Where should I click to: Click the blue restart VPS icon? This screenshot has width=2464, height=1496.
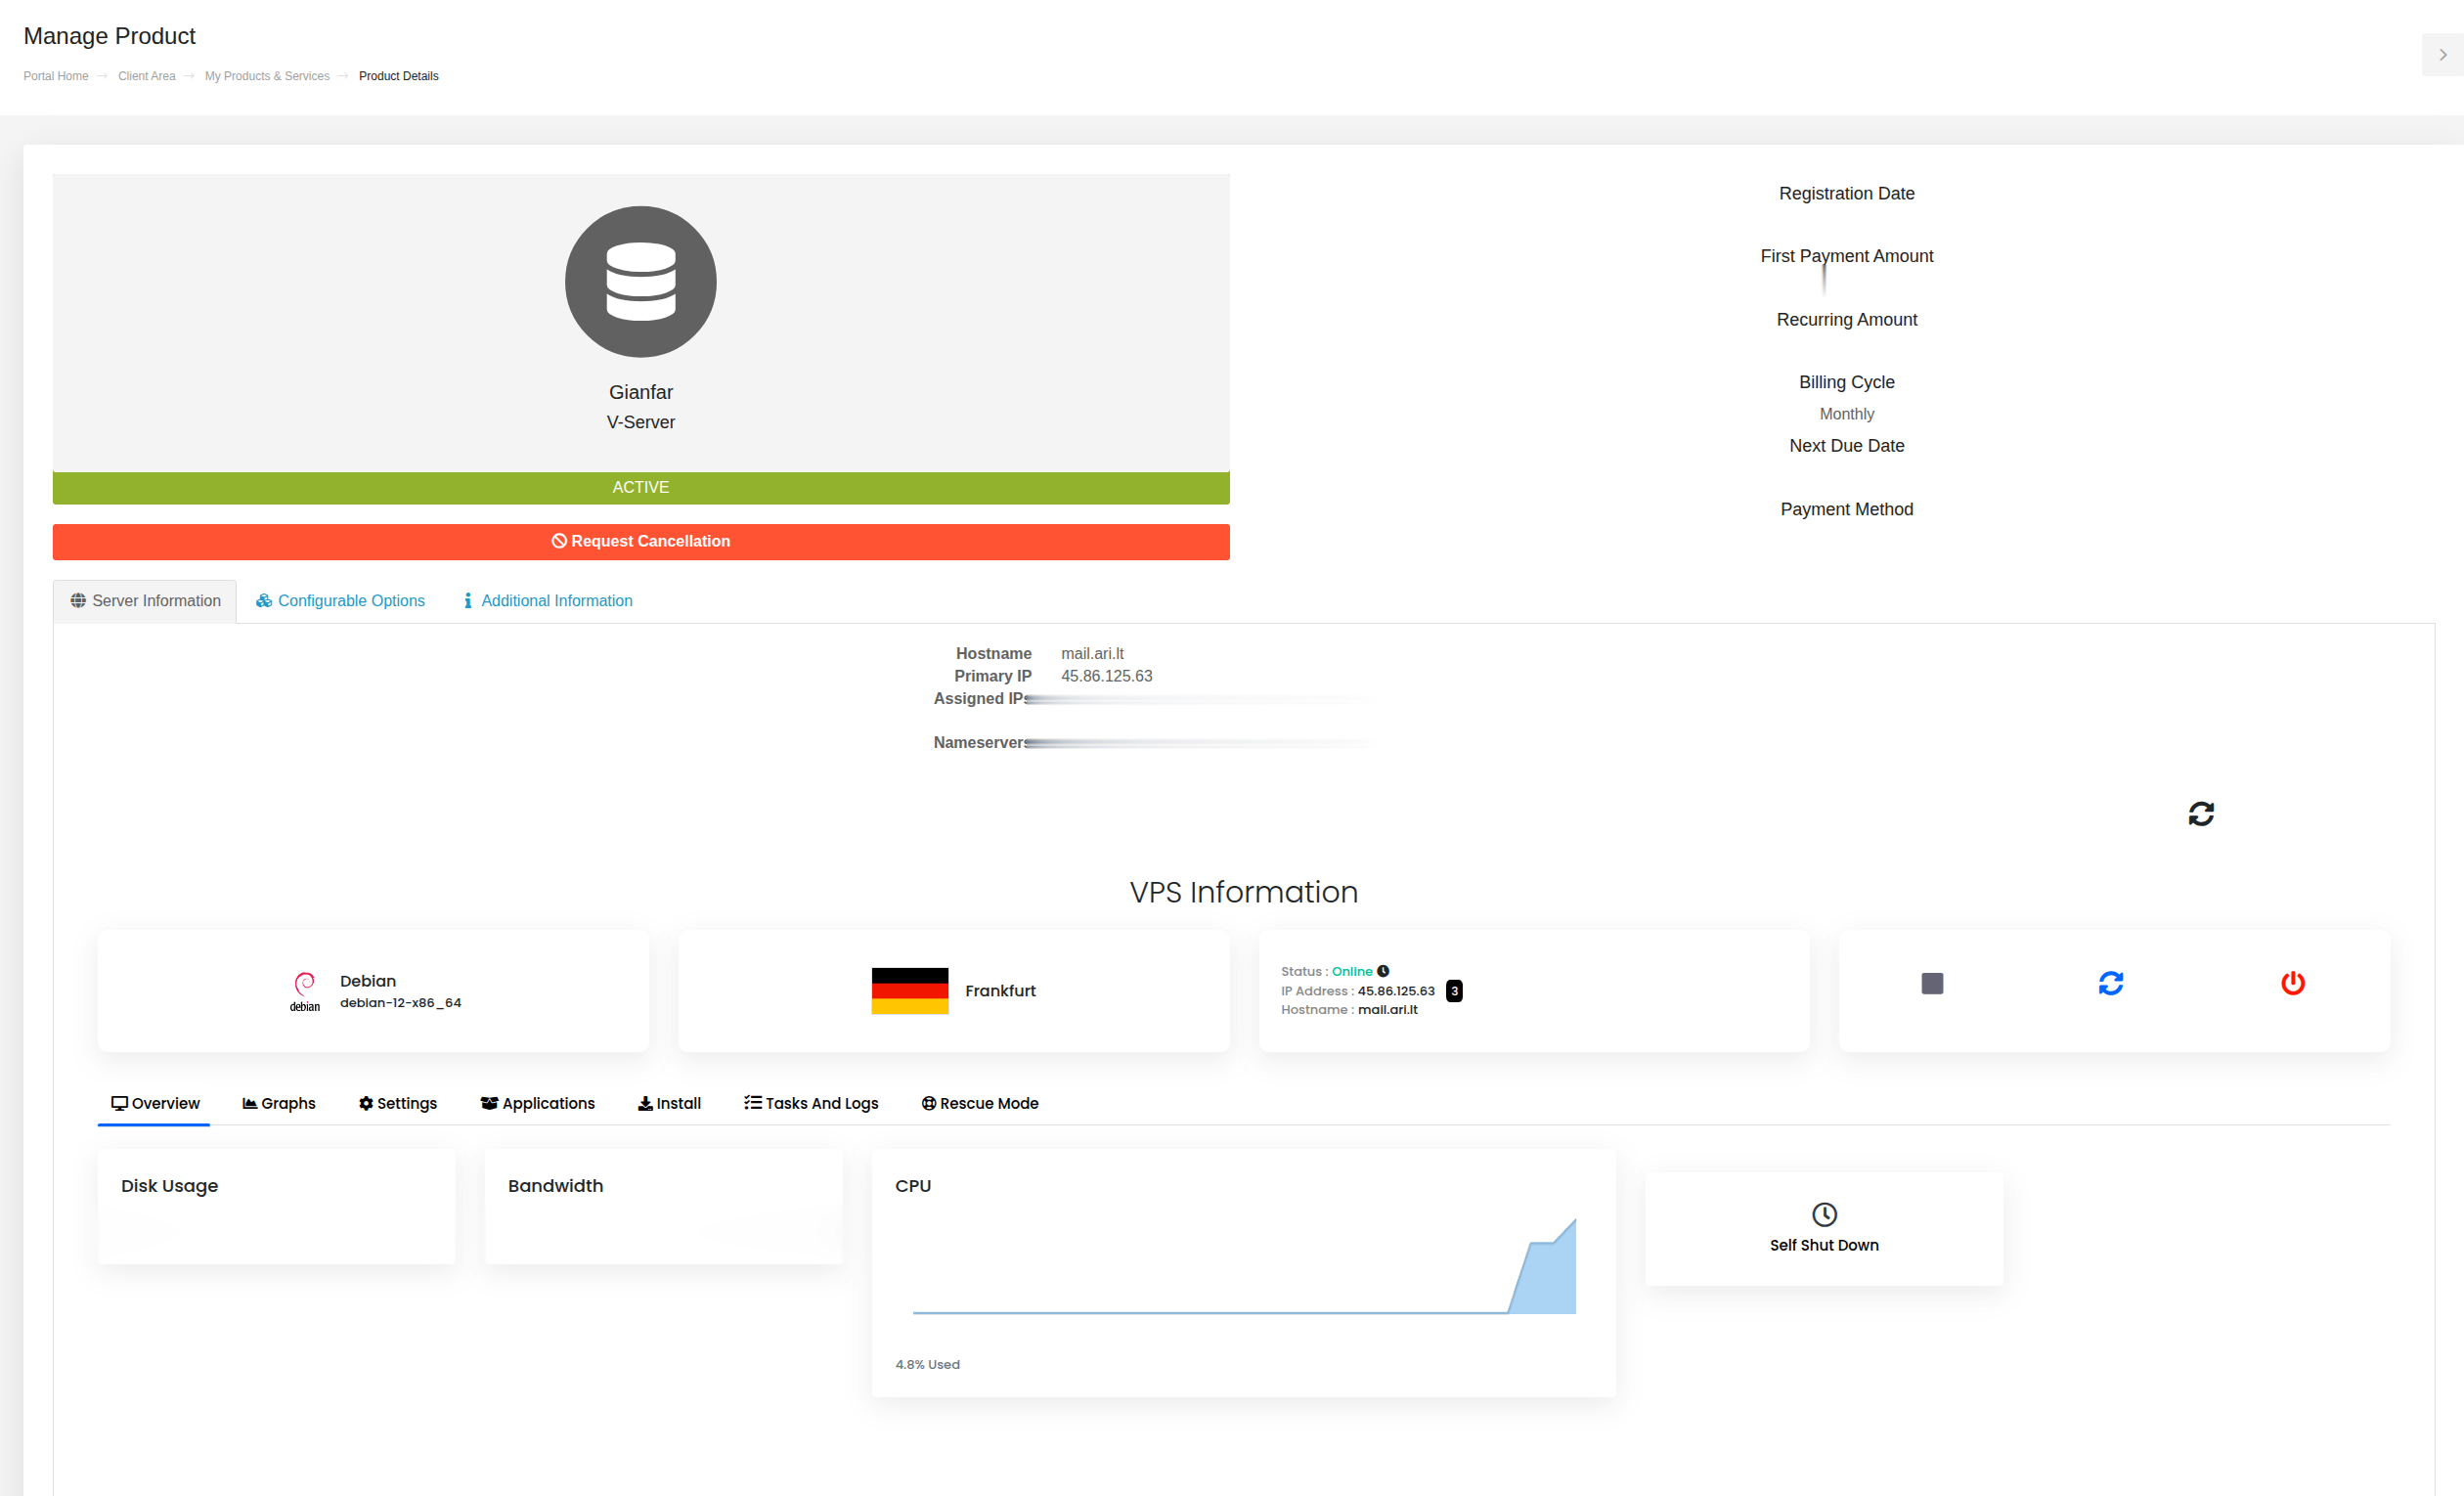[x=2111, y=983]
